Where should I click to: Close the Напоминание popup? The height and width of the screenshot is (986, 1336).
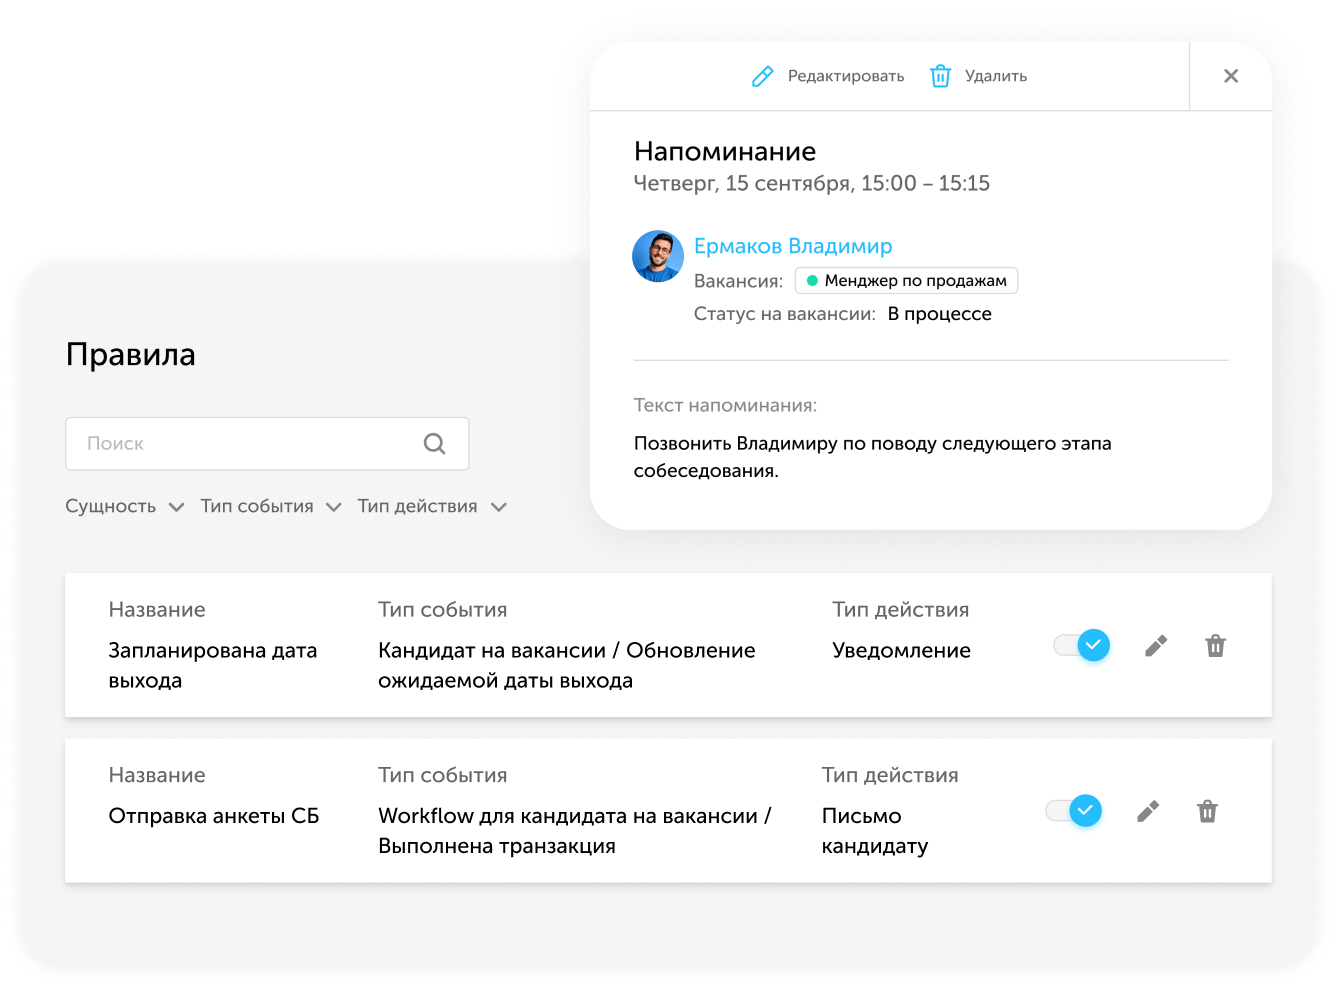[x=1231, y=76]
